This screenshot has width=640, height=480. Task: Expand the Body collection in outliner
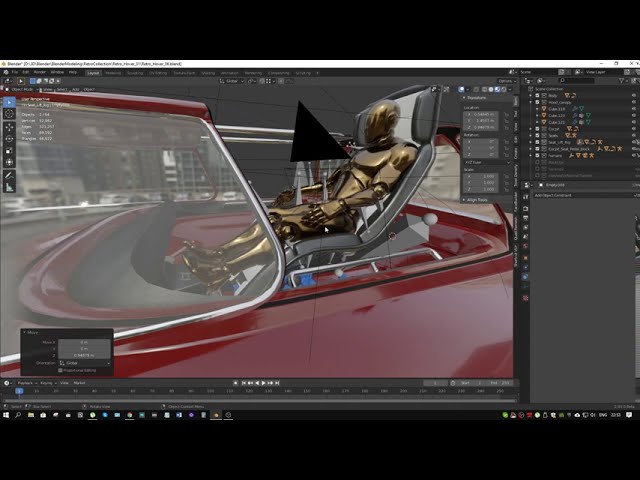click(x=531, y=96)
